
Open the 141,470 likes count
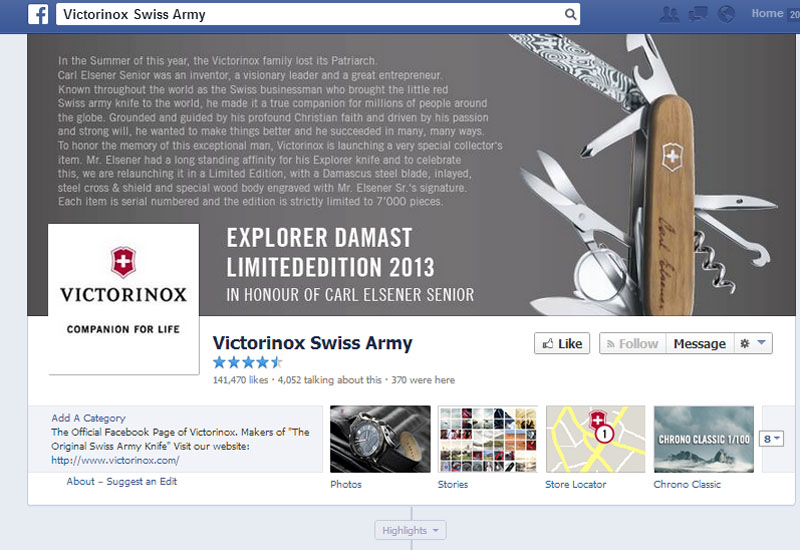pos(240,380)
